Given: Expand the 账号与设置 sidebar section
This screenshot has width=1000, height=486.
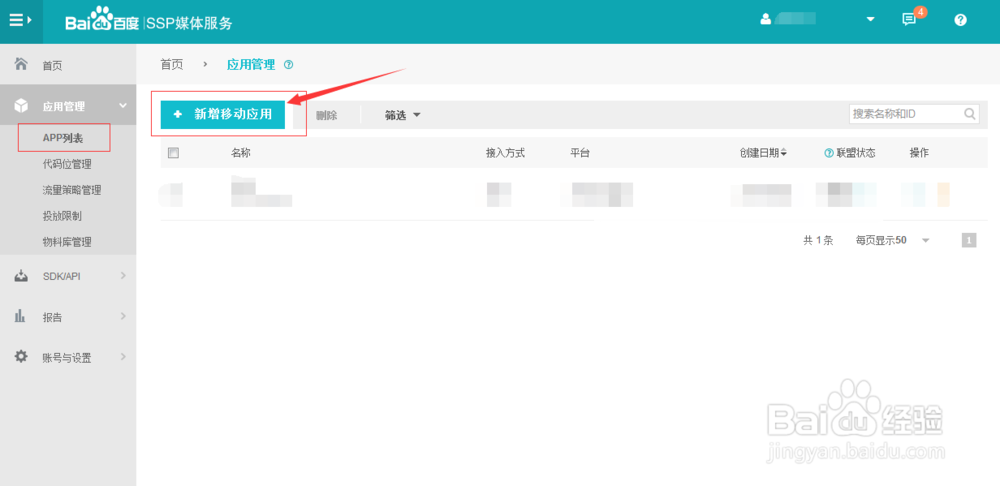Looking at the screenshot, I should 123,357.
